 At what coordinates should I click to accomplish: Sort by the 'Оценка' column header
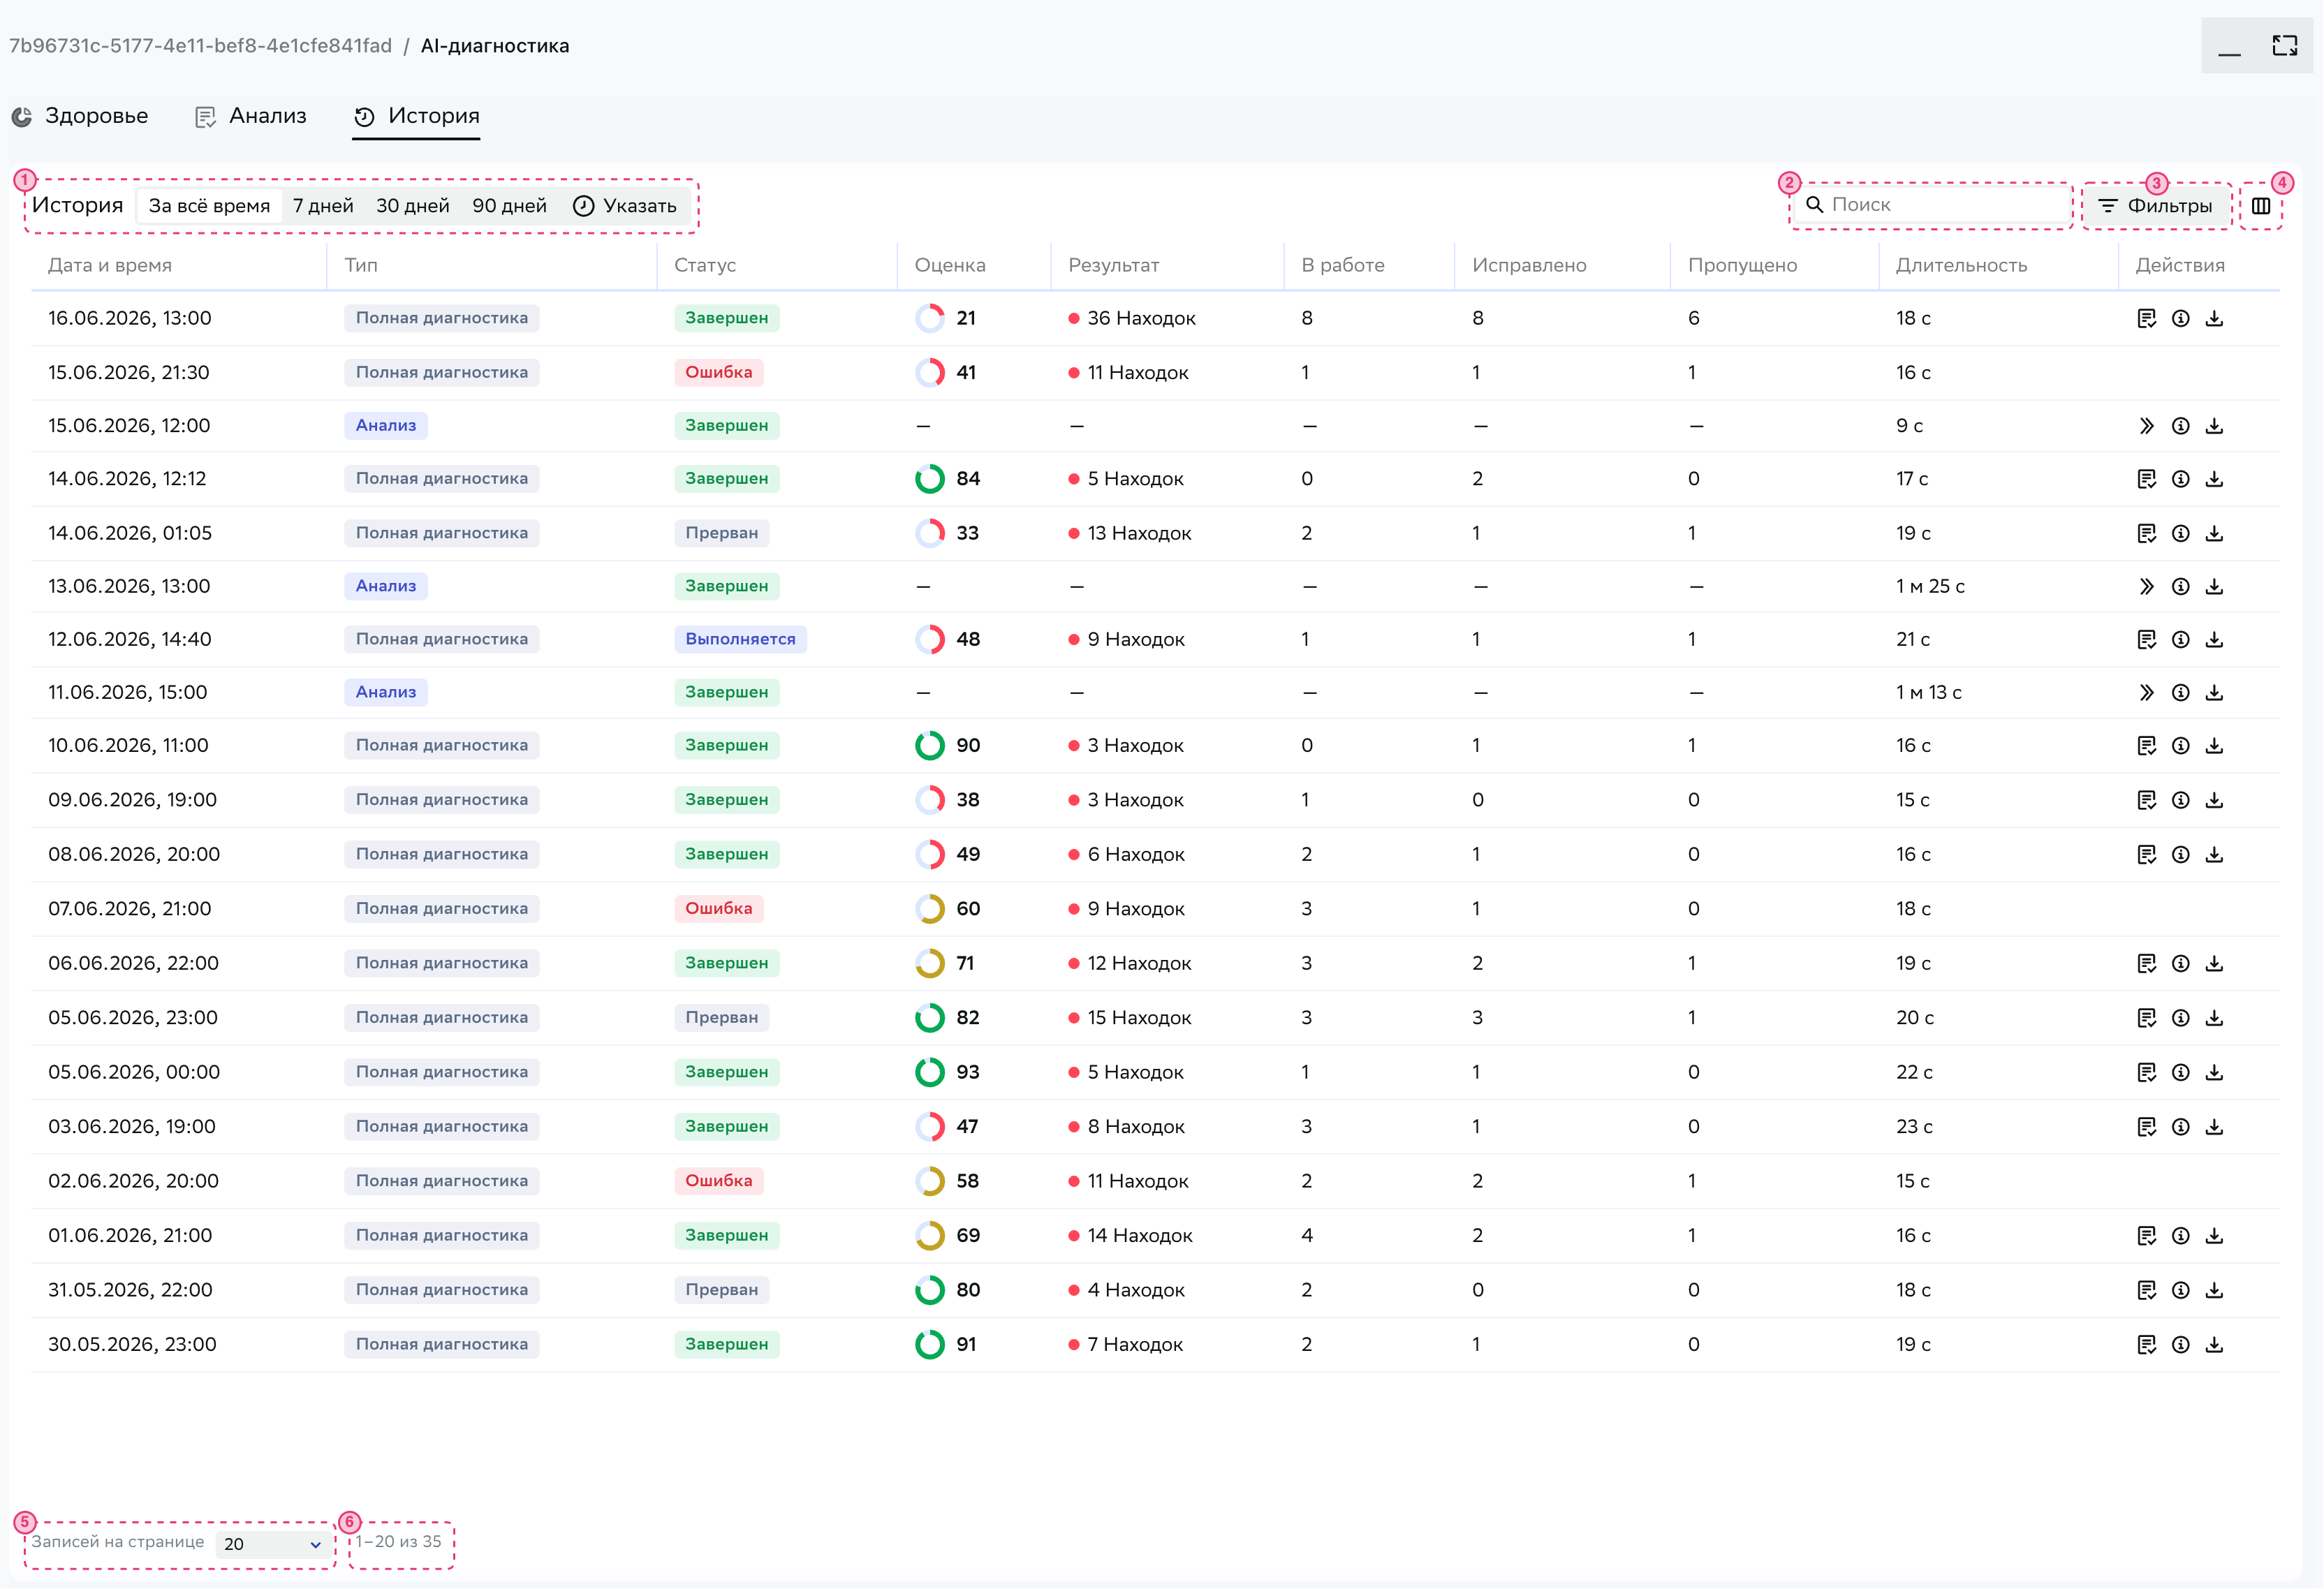pyautogui.click(x=950, y=265)
